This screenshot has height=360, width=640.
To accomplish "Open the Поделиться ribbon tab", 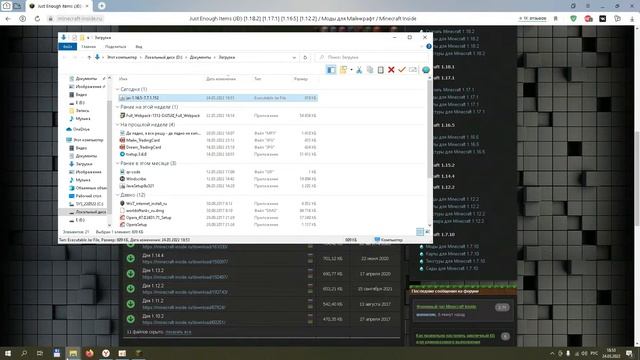I will tap(115, 47).
